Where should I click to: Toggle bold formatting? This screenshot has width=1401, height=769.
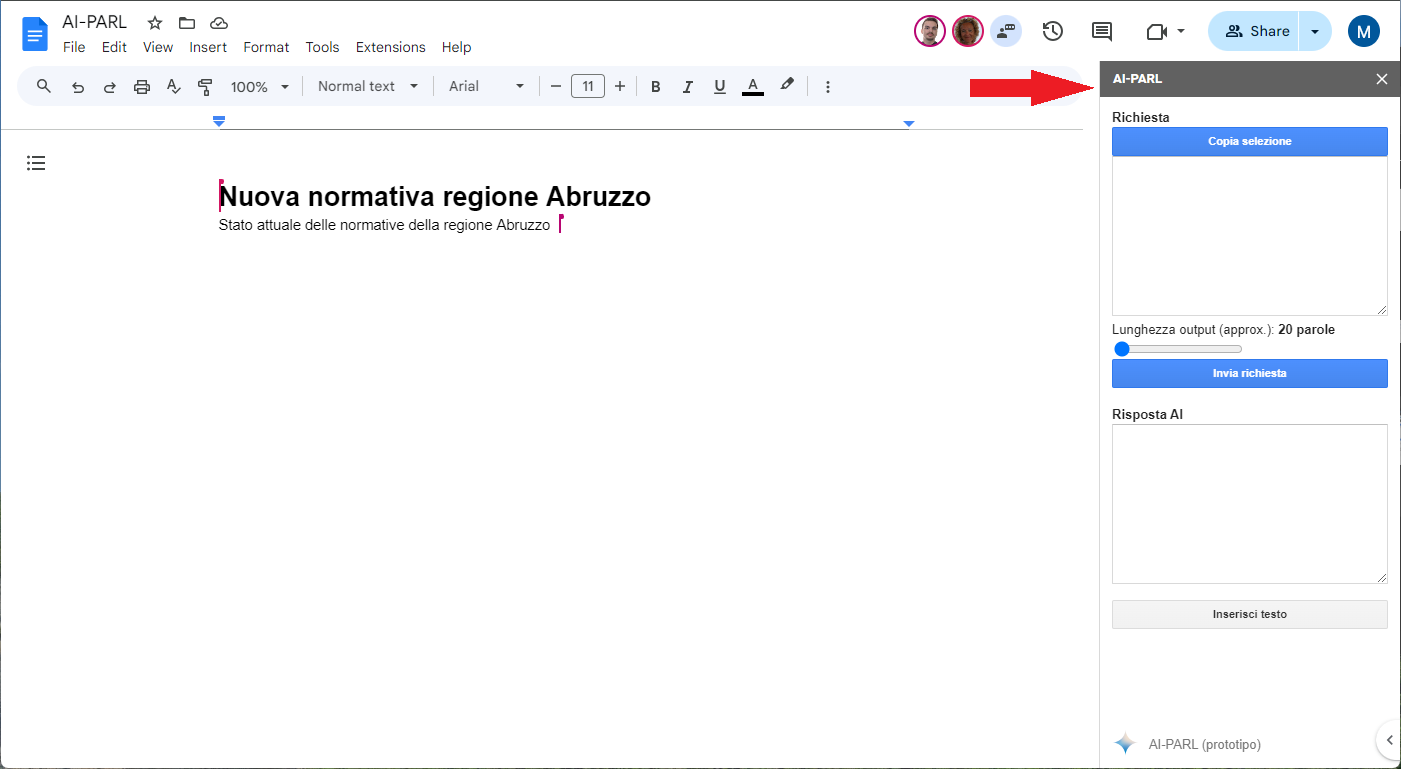tap(656, 87)
